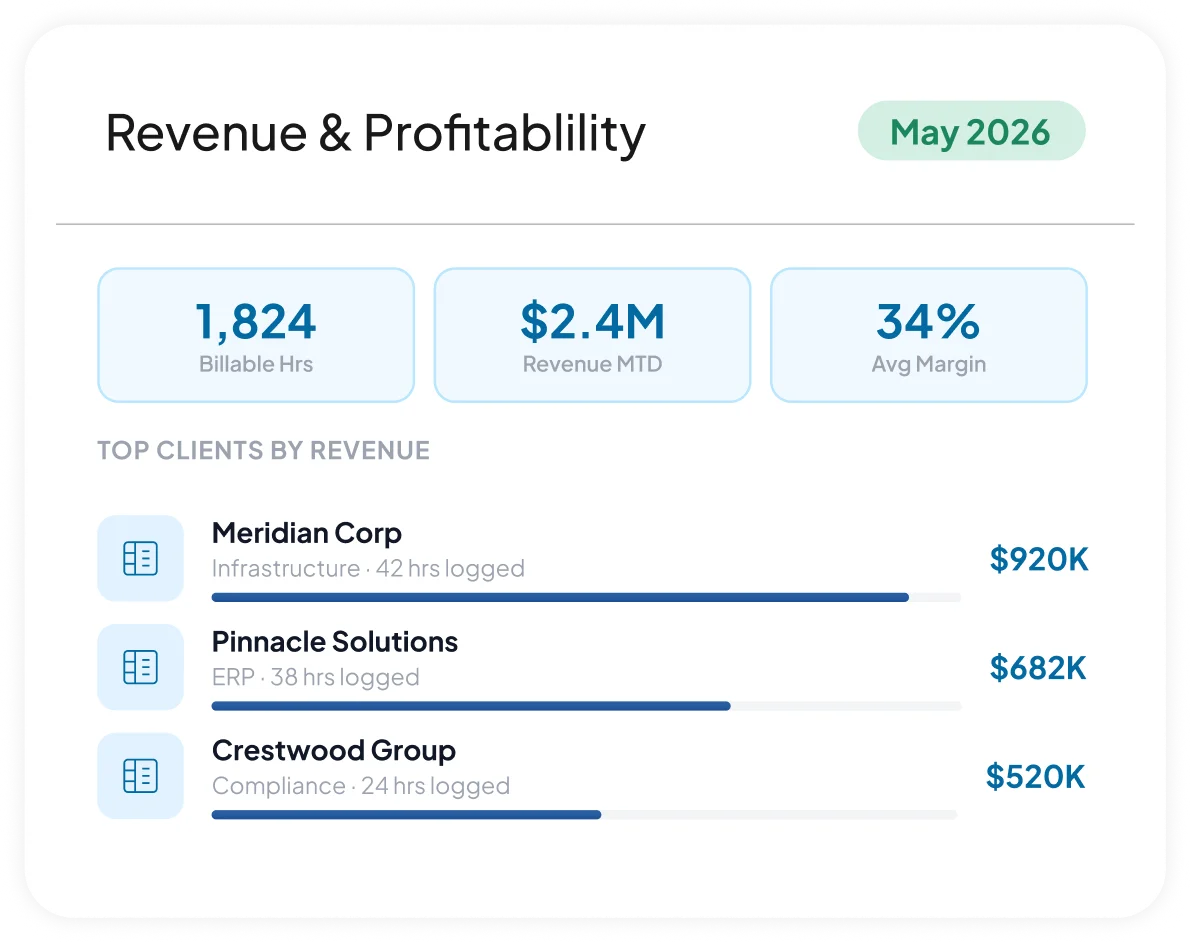Viewport: 1191px width, 943px height.
Task: Open the Crestwood Group client name
Action: coord(334,751)
